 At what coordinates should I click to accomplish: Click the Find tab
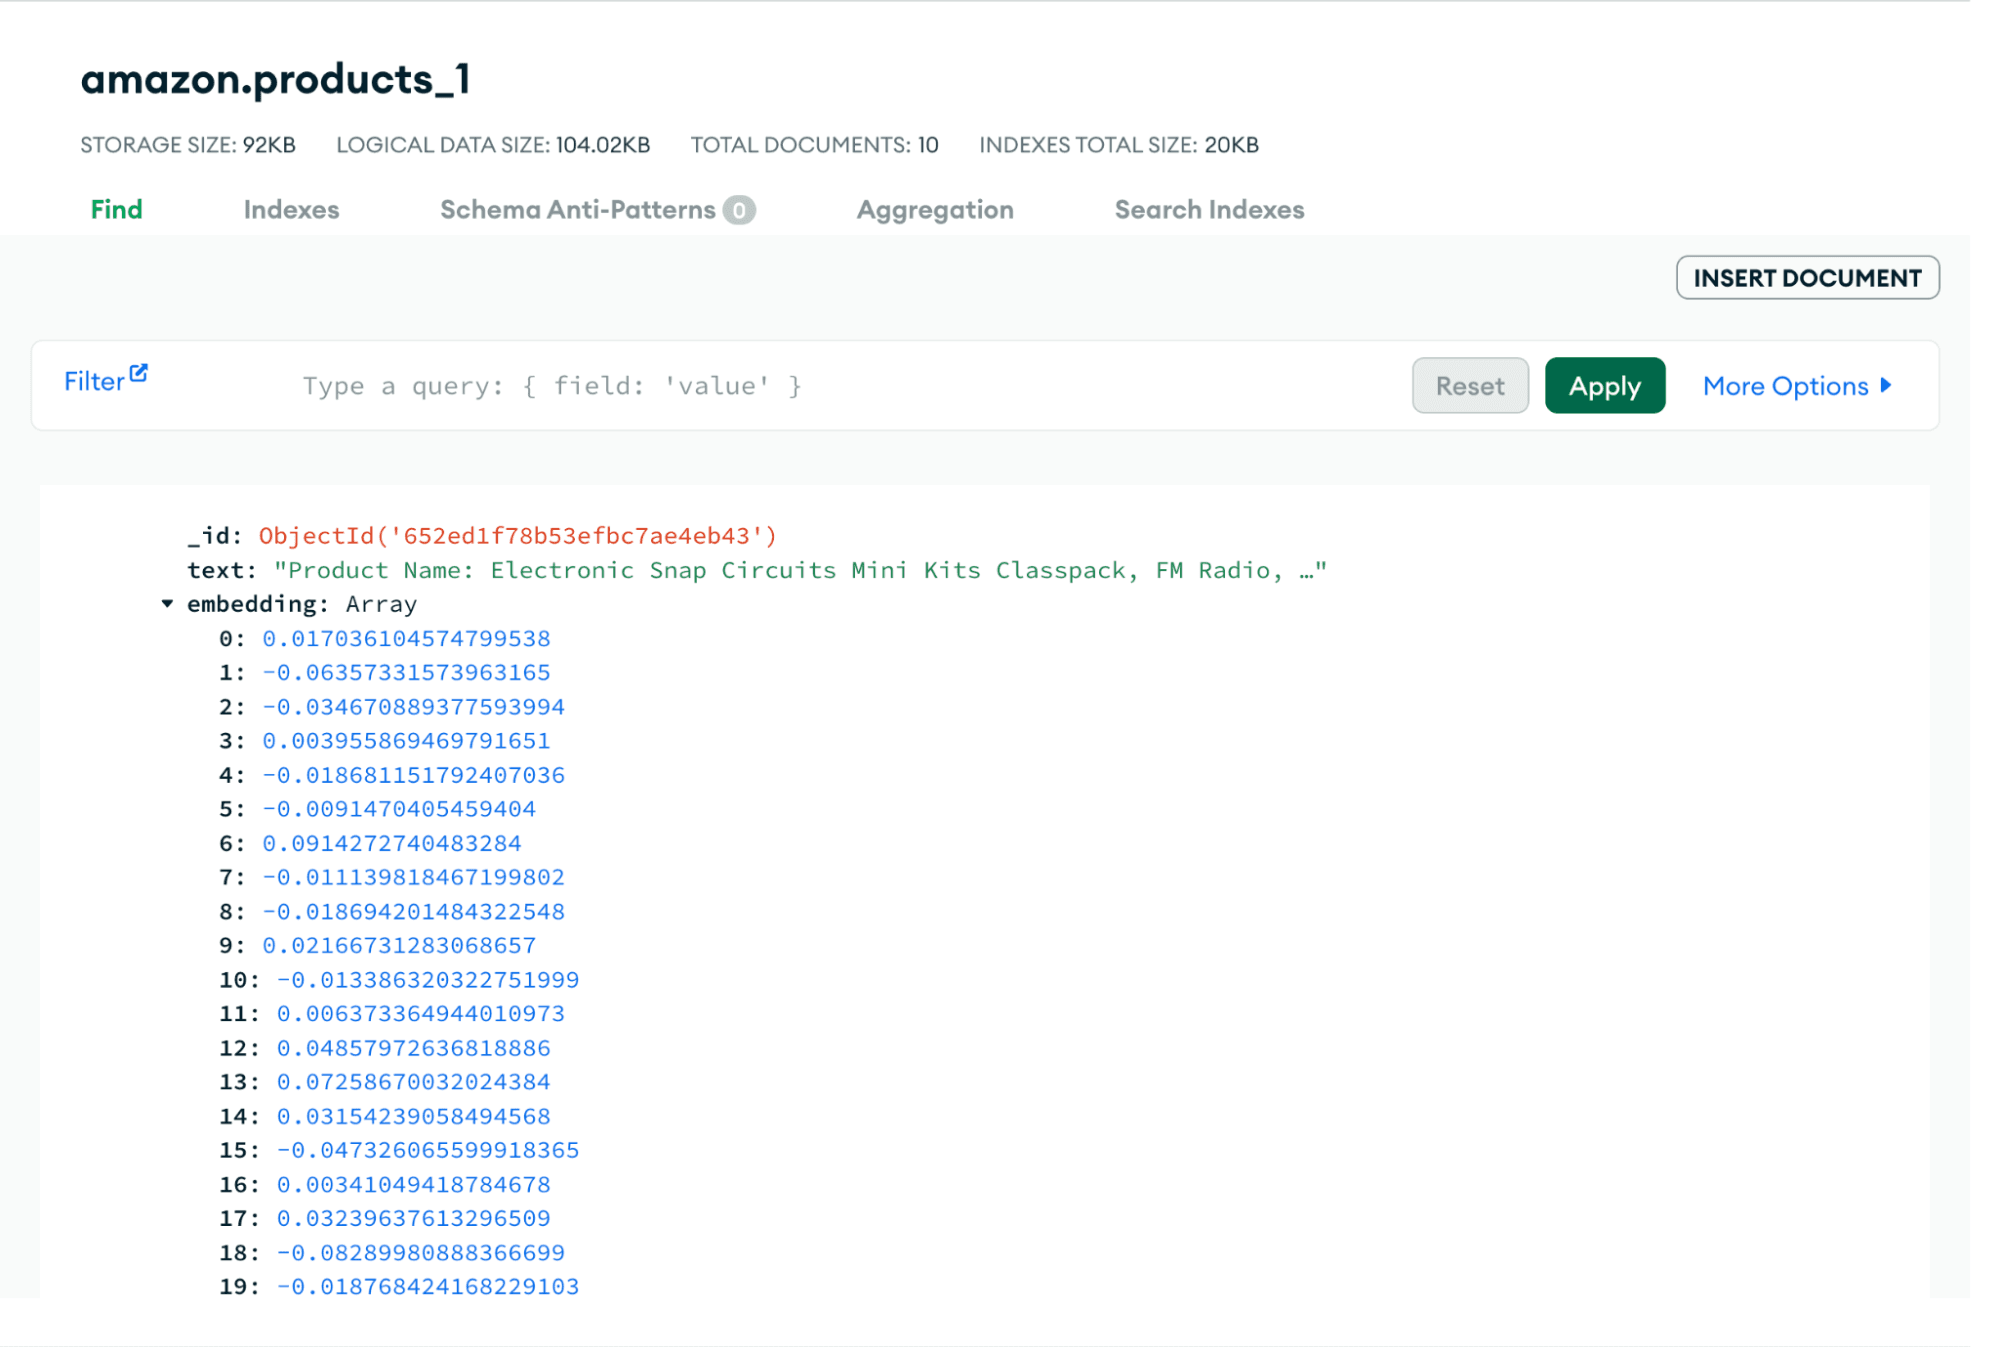(117, 209)
